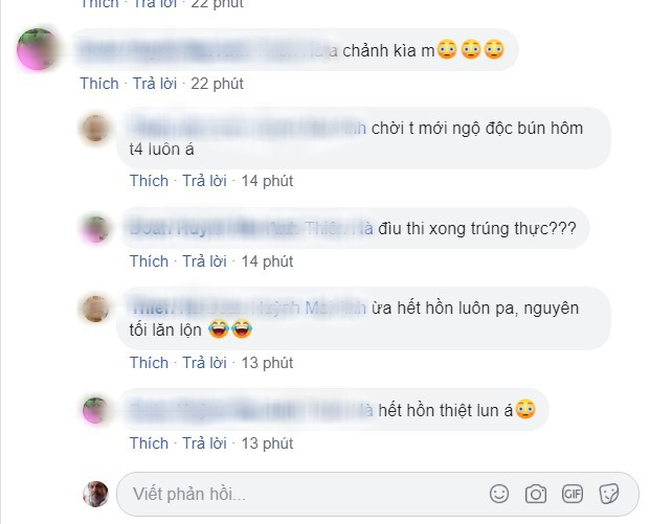Image resolution: width=650 pixels, height=524 pixels.
Task: Click your profile avatar beside reply box
Action: click(96, 494)
